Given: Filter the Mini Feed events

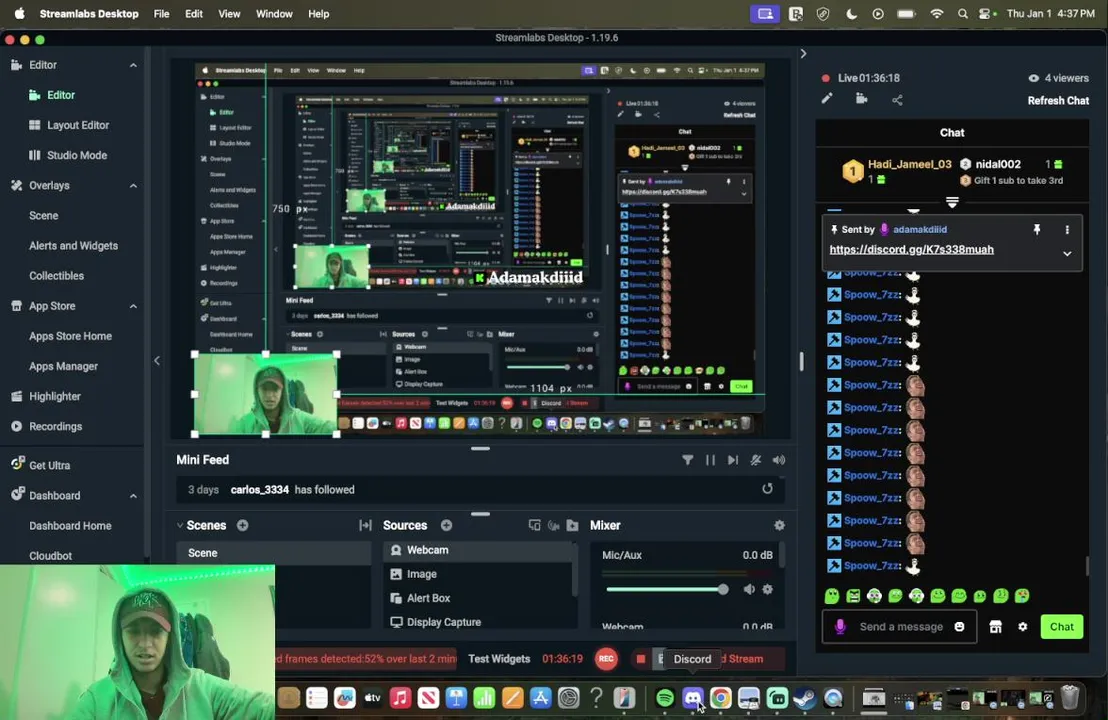Looking at the screenshot, I should click(x=687, y=460).
